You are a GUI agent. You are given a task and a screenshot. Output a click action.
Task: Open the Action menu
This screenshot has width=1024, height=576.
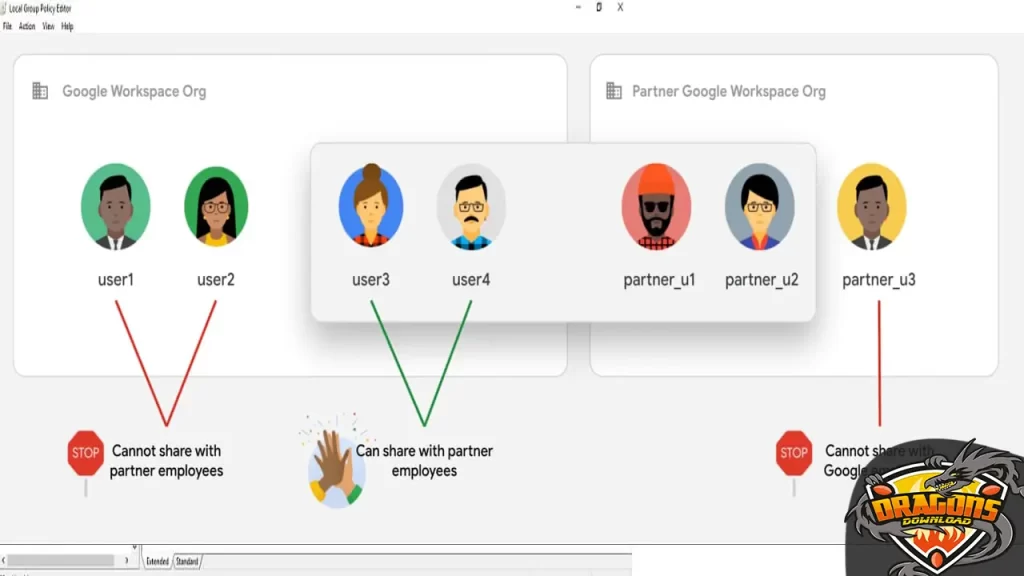[27, 26]
